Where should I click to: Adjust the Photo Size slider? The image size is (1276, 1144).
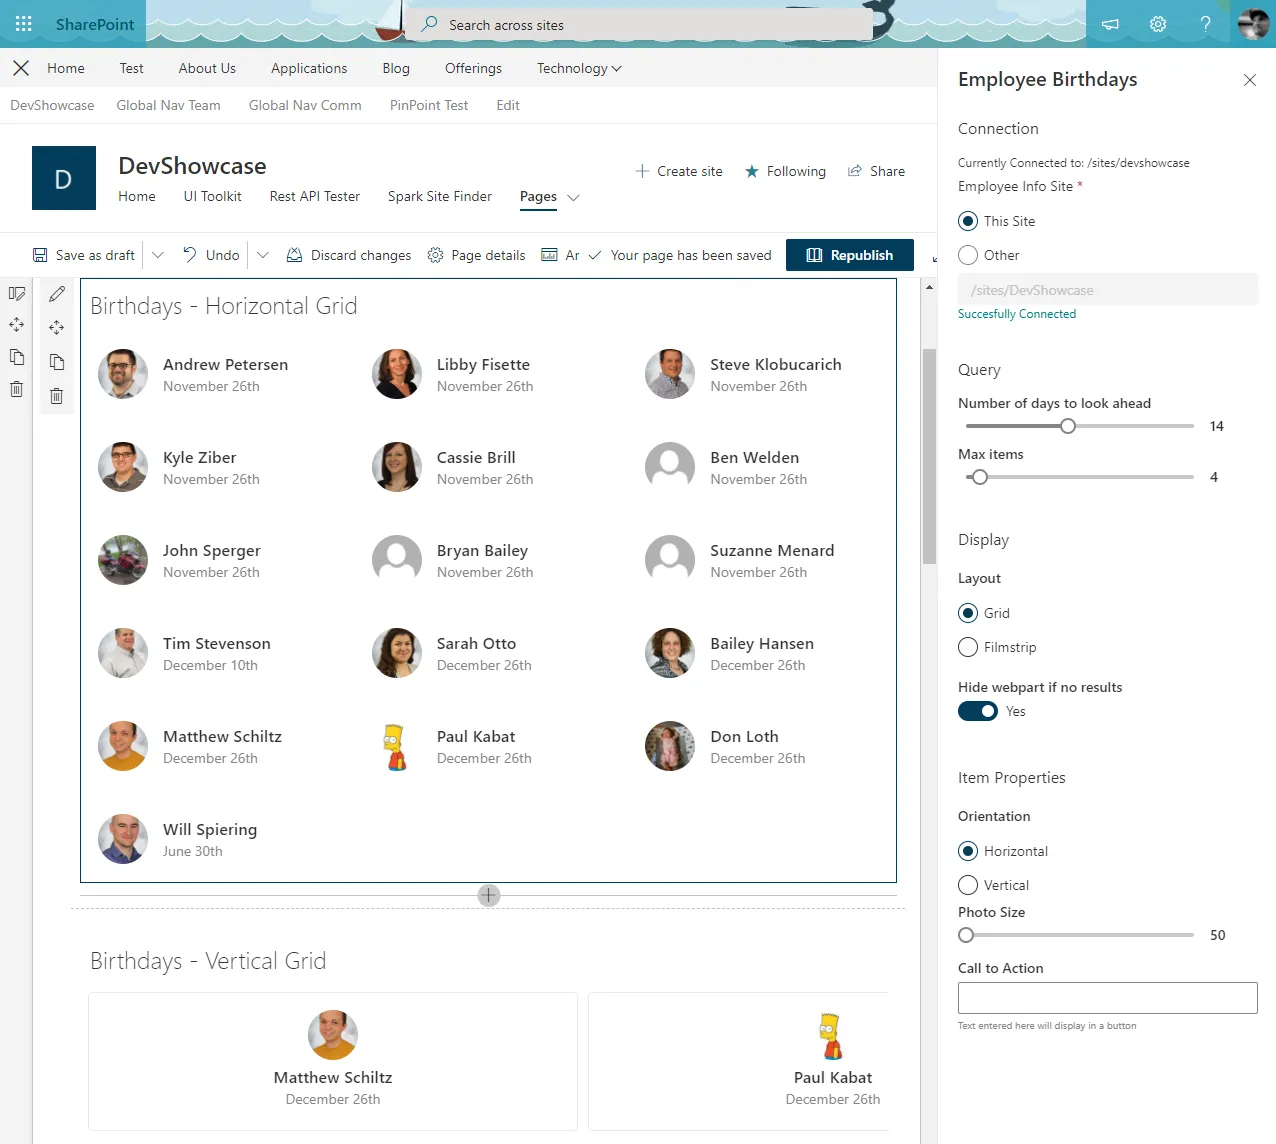[x=966, y=935]
